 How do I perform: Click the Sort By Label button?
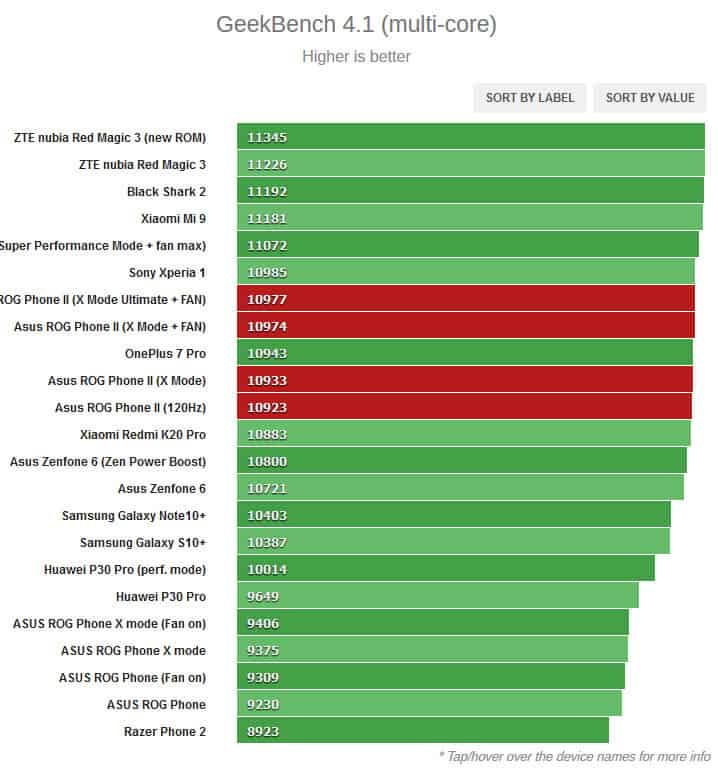[x=530, y=97]
